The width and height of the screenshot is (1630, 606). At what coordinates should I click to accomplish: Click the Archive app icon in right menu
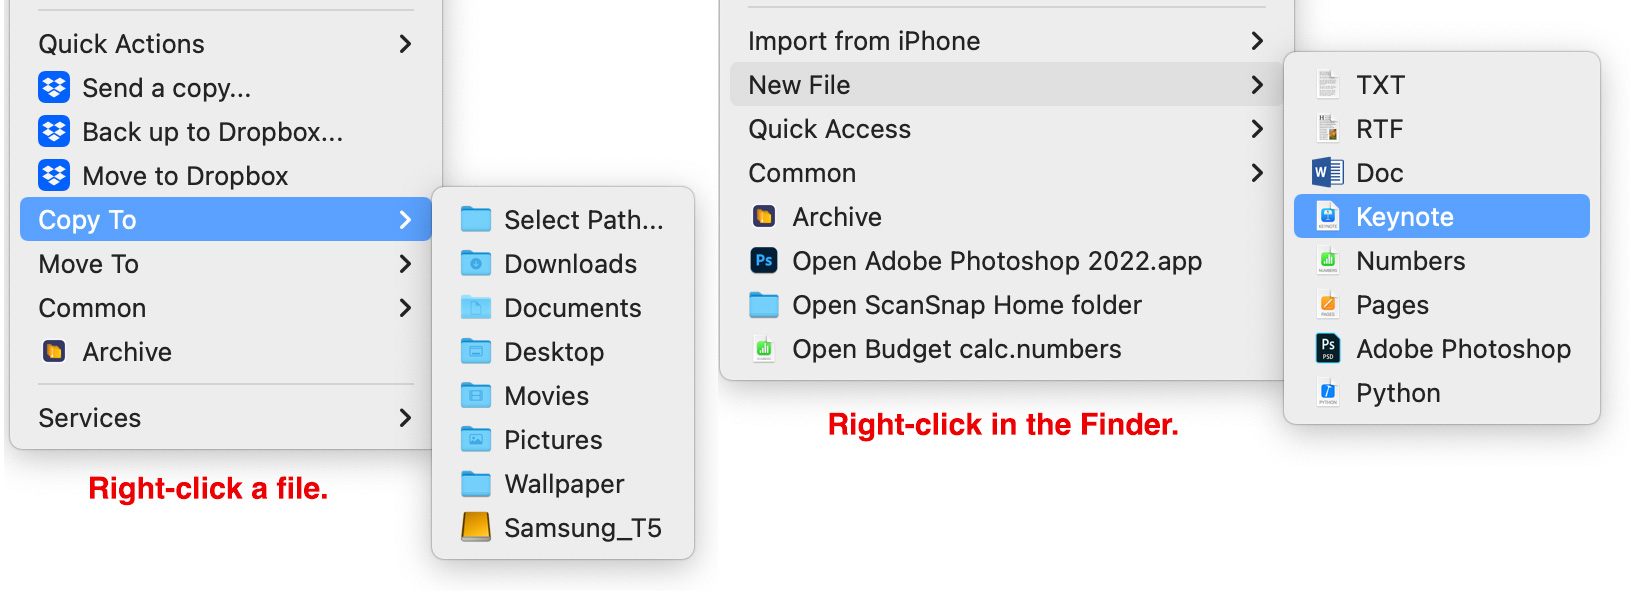pos(764,217)
